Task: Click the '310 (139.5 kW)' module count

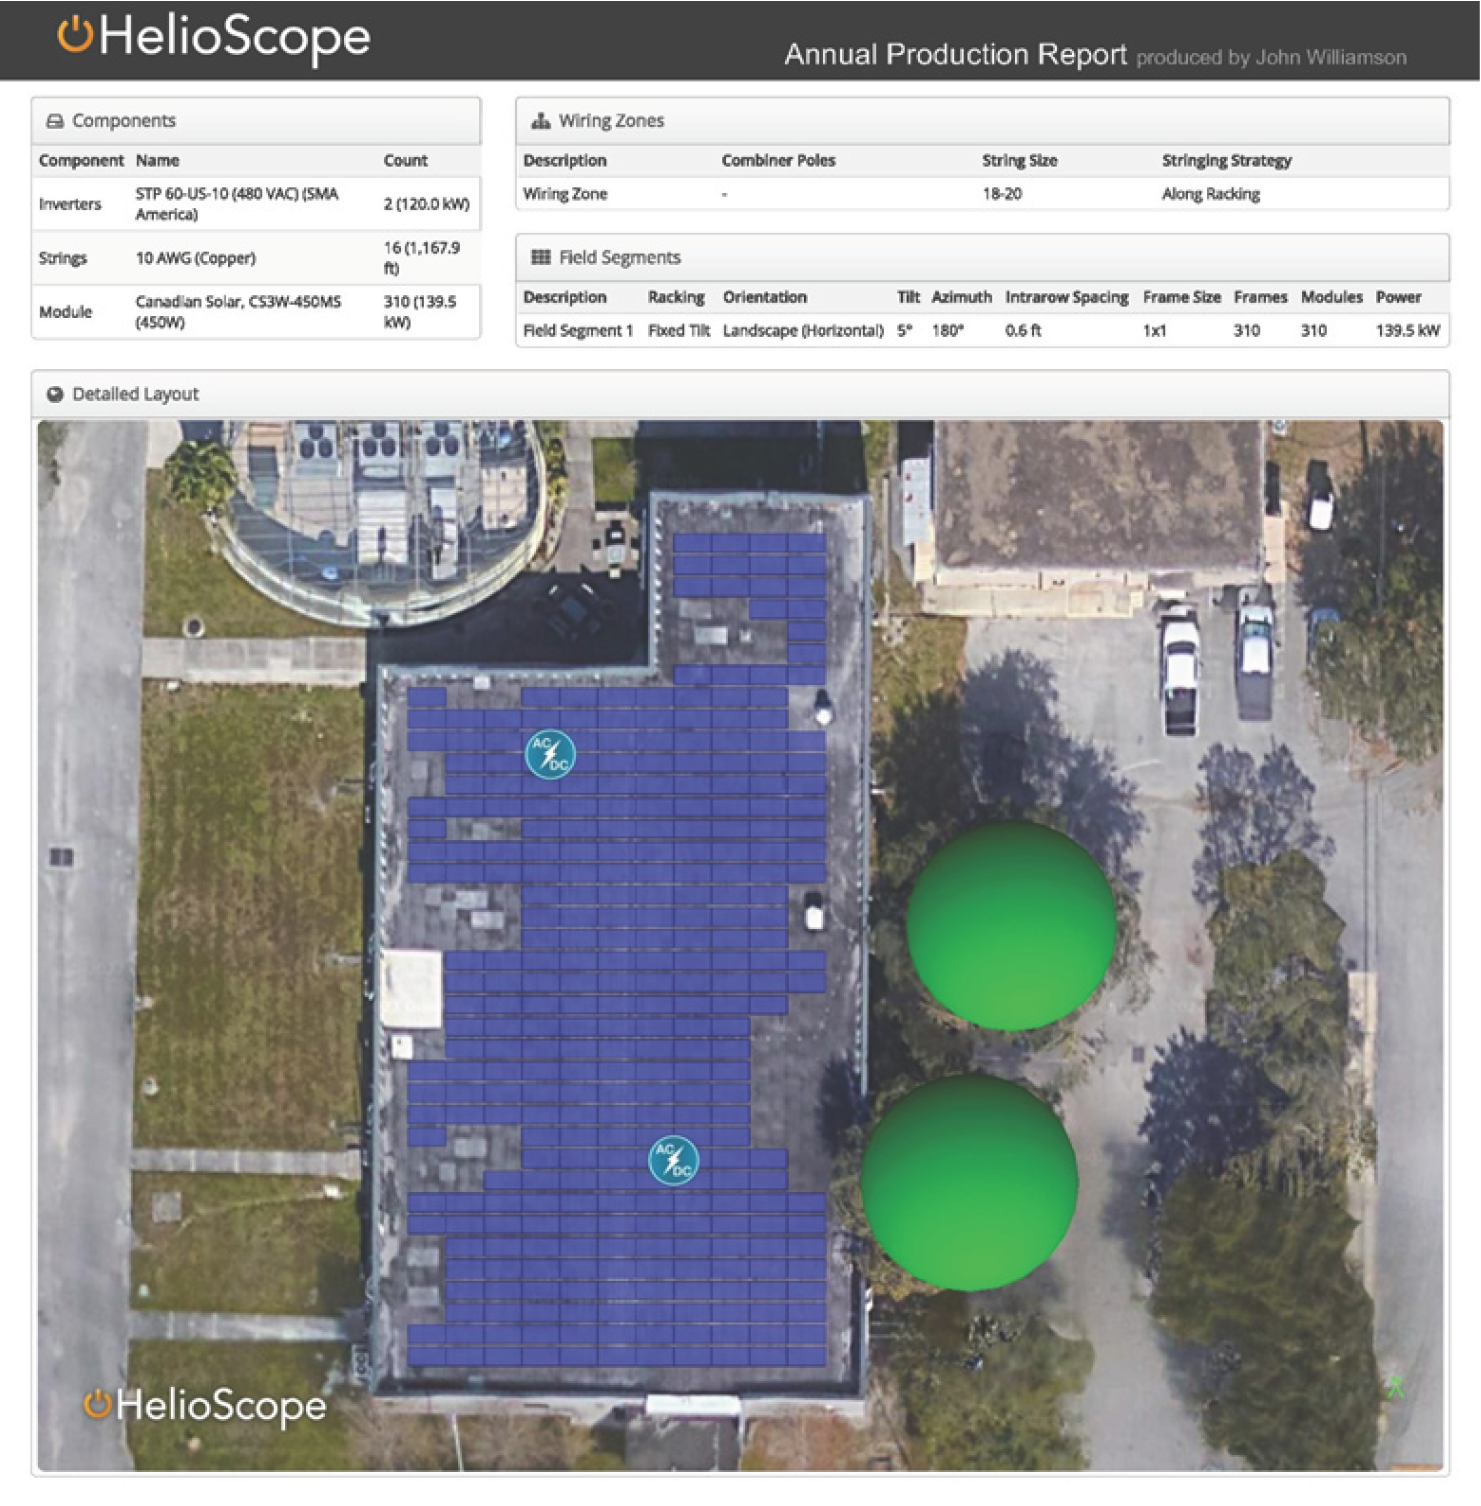Action: 420,312
